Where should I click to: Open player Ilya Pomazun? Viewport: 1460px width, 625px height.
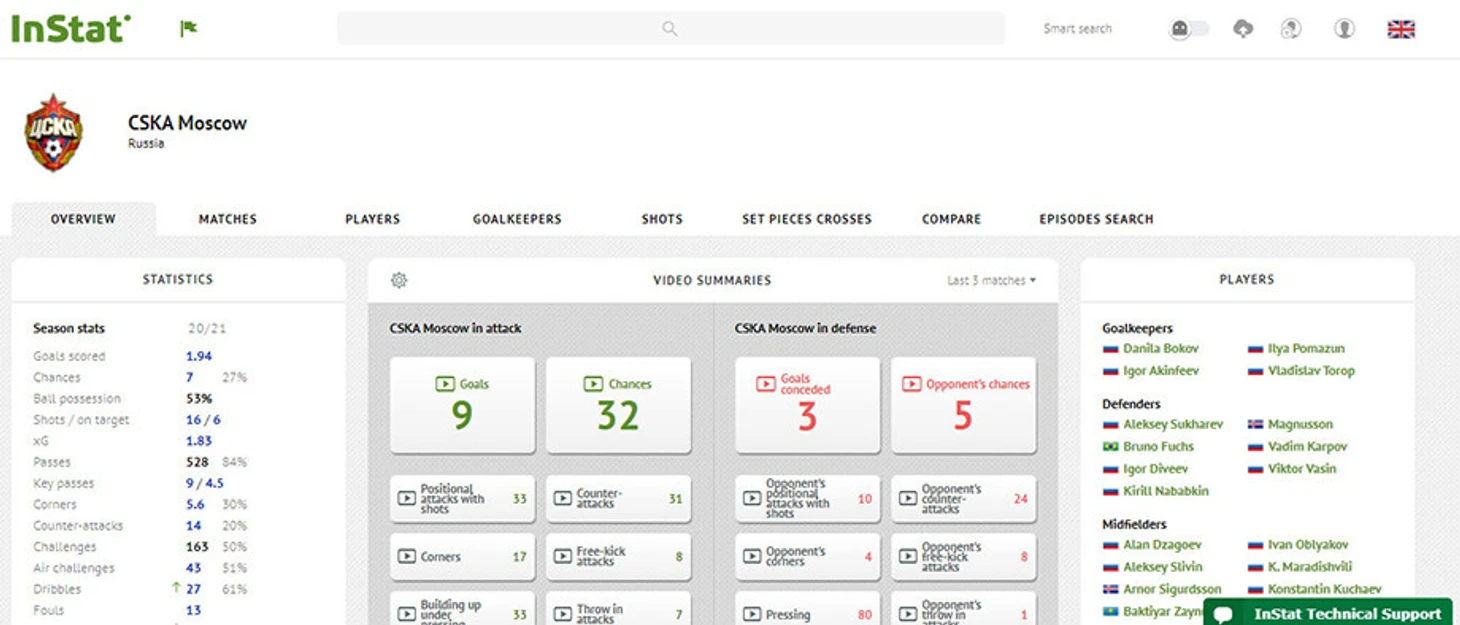[1306, 349]
